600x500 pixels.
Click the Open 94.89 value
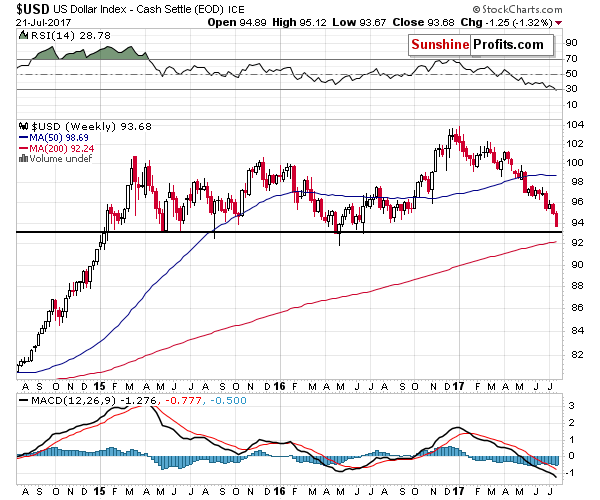tap(237, 23)
